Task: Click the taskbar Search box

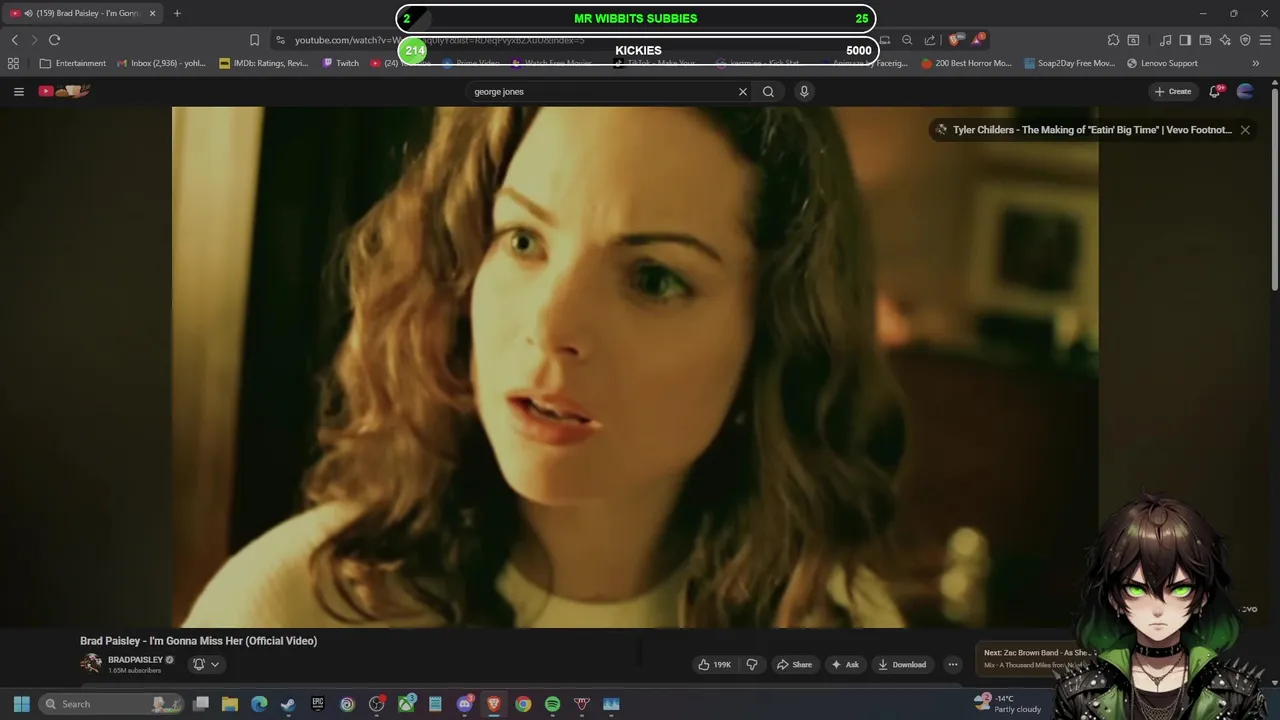Action: [112, 704]
